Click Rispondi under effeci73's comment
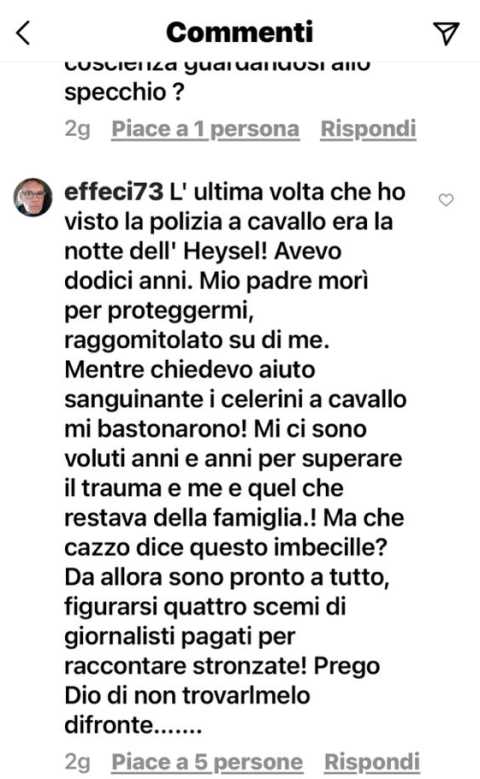Screen dimensions: 480x779 point(372,762)
